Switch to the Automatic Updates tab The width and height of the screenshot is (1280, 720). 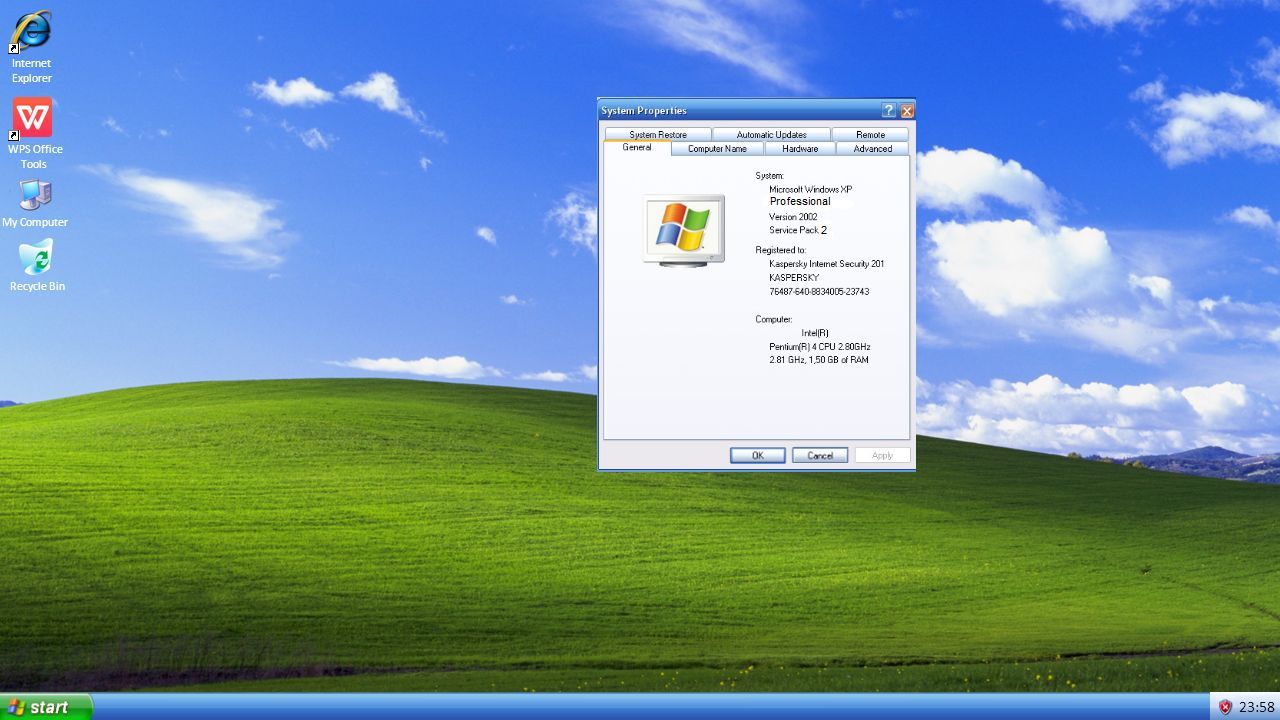[771, 134]
